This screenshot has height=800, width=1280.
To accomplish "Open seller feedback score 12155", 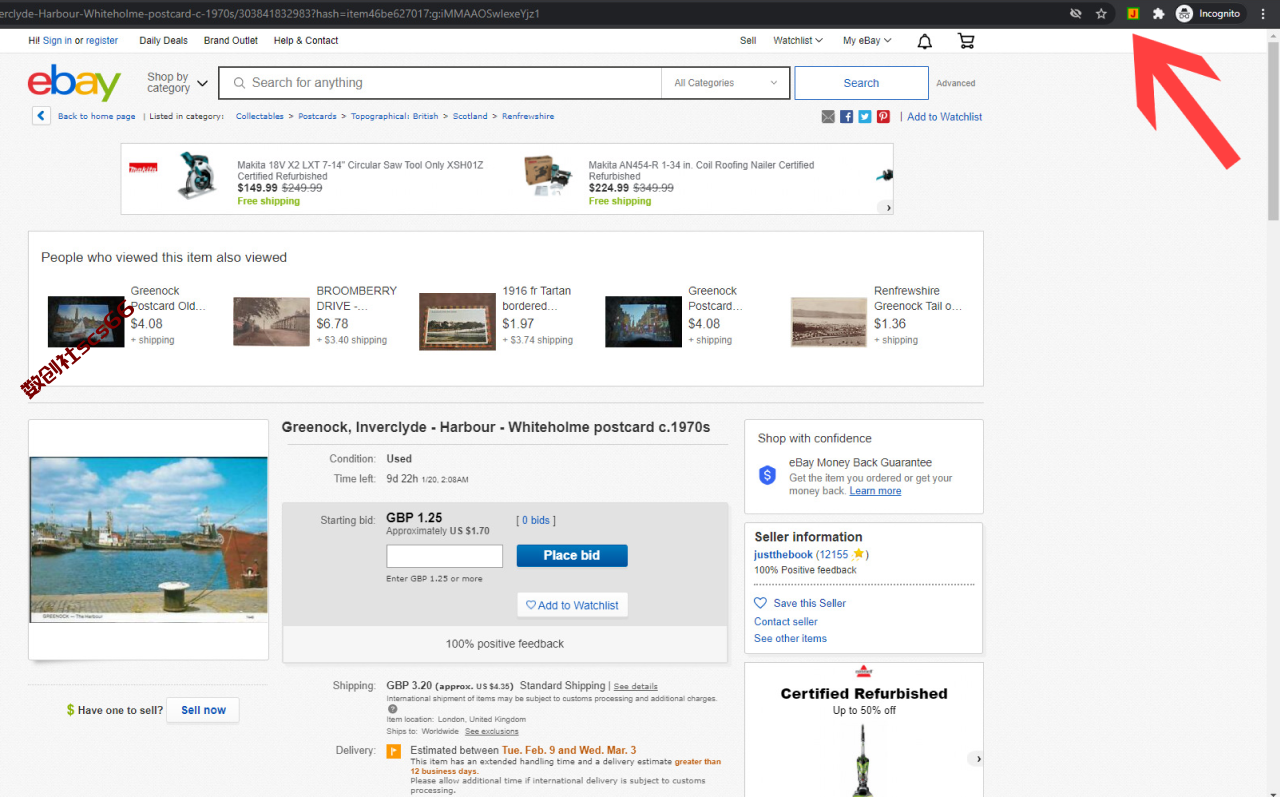I will (x=834, y=554).
